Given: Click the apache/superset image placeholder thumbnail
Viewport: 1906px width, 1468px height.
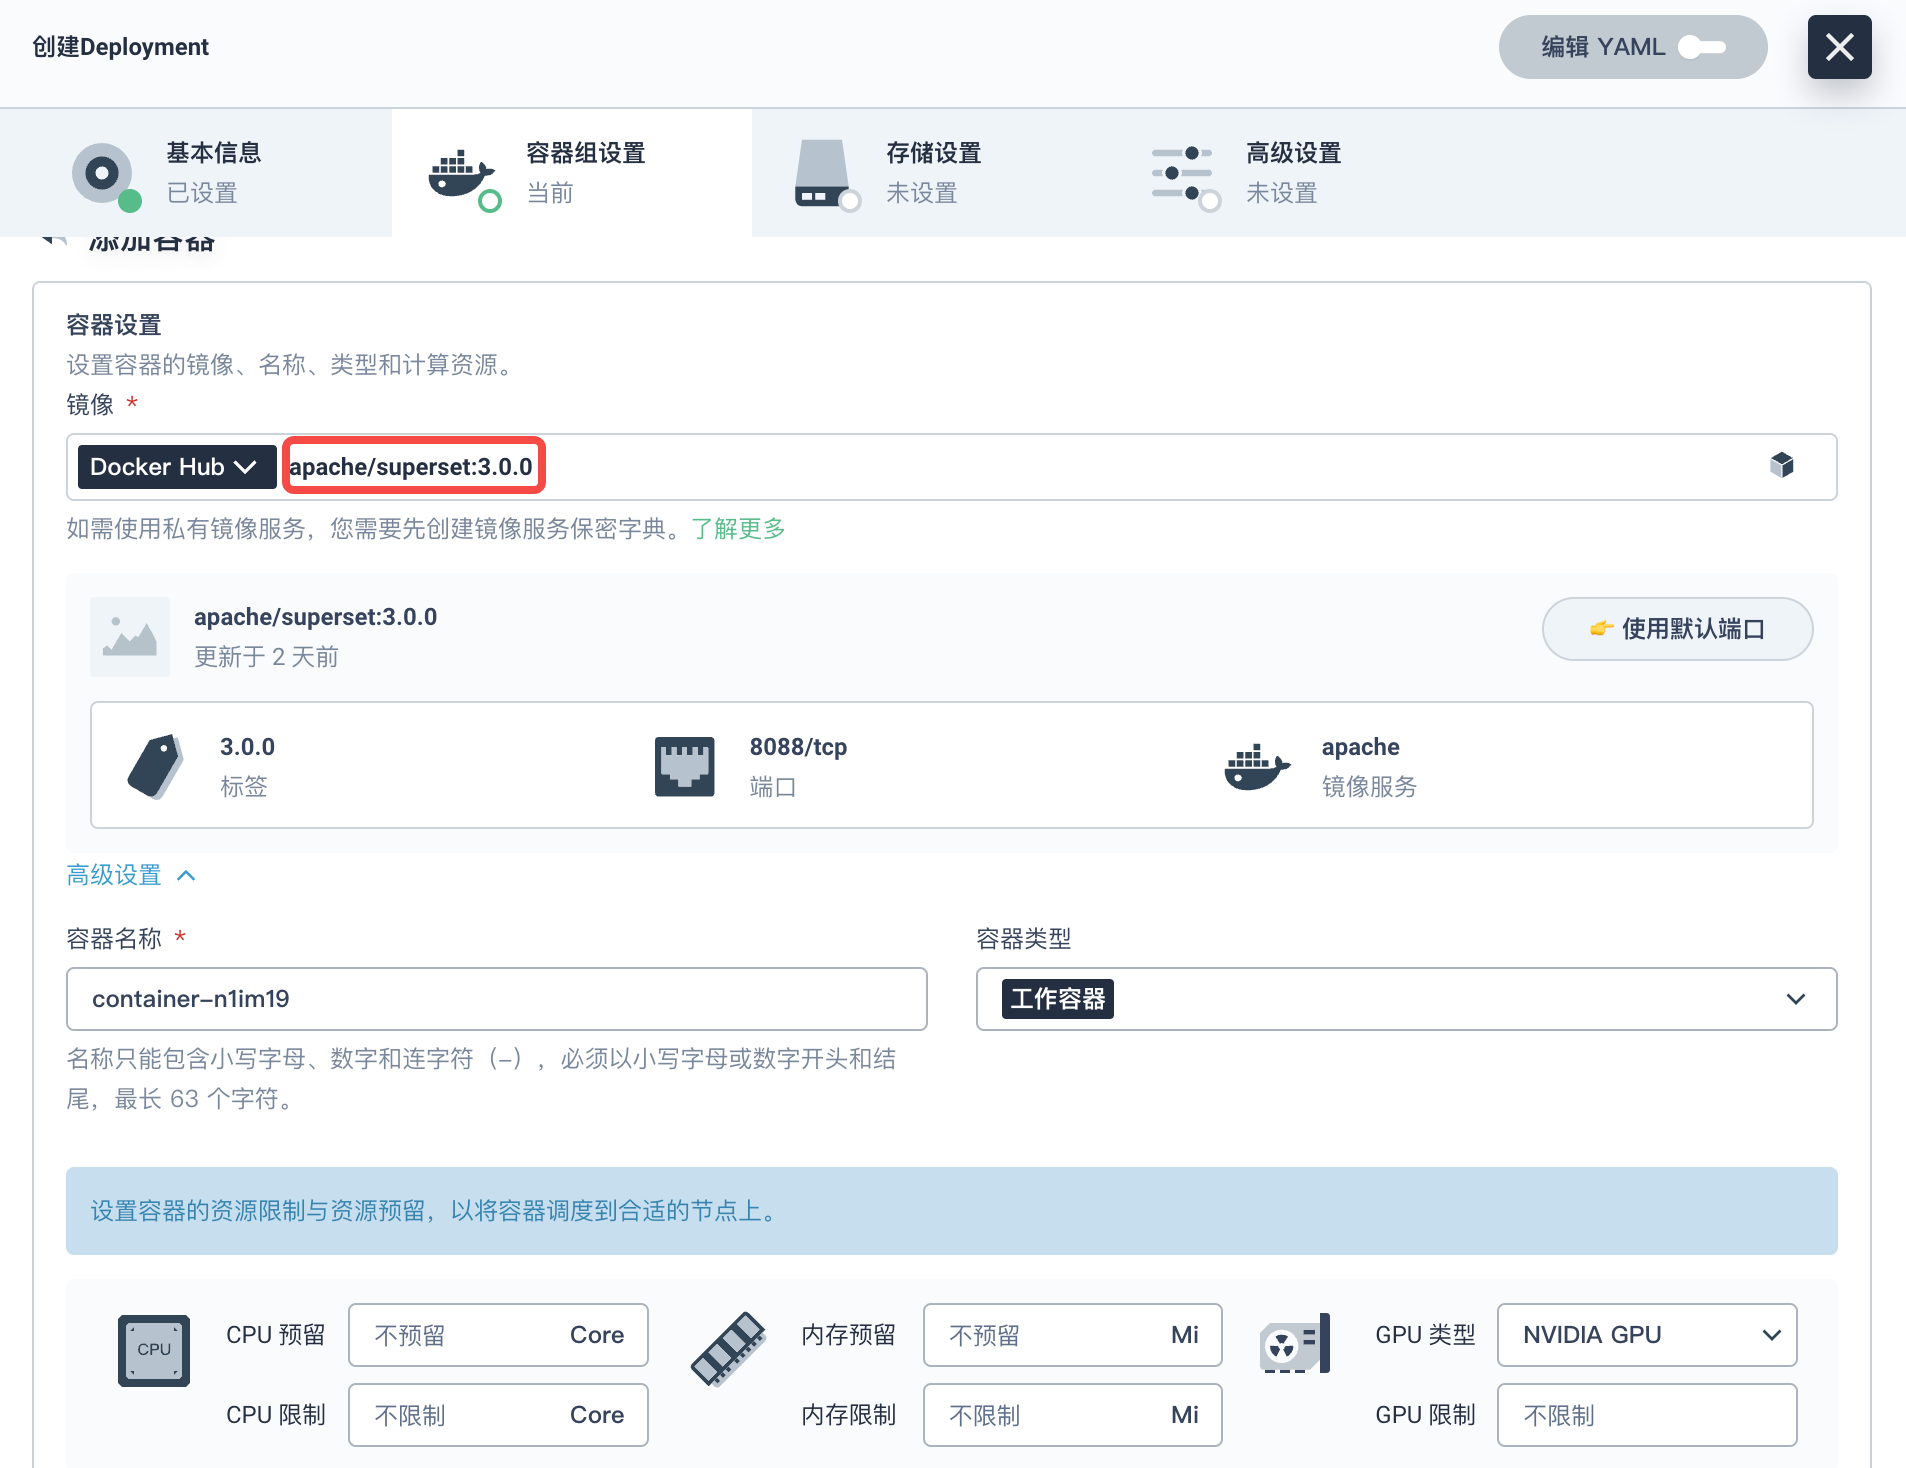Looking at the screenshot, I should coord(130,637).
